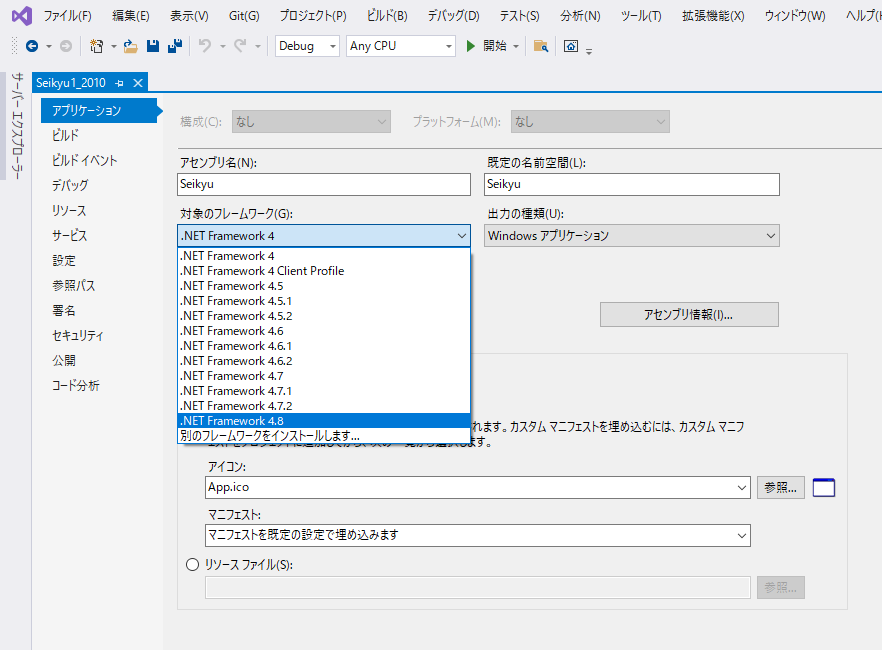Open the 拡張機能(X) menu

tap(713, 16)
